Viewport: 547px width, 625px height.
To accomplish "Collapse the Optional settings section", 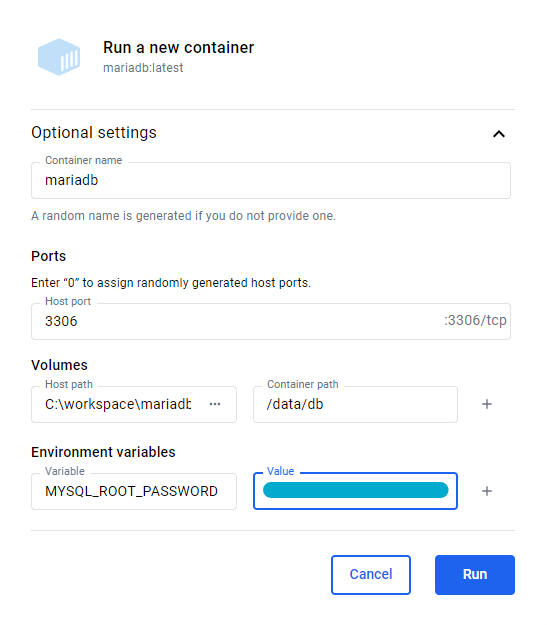I will tap(499, 134).
